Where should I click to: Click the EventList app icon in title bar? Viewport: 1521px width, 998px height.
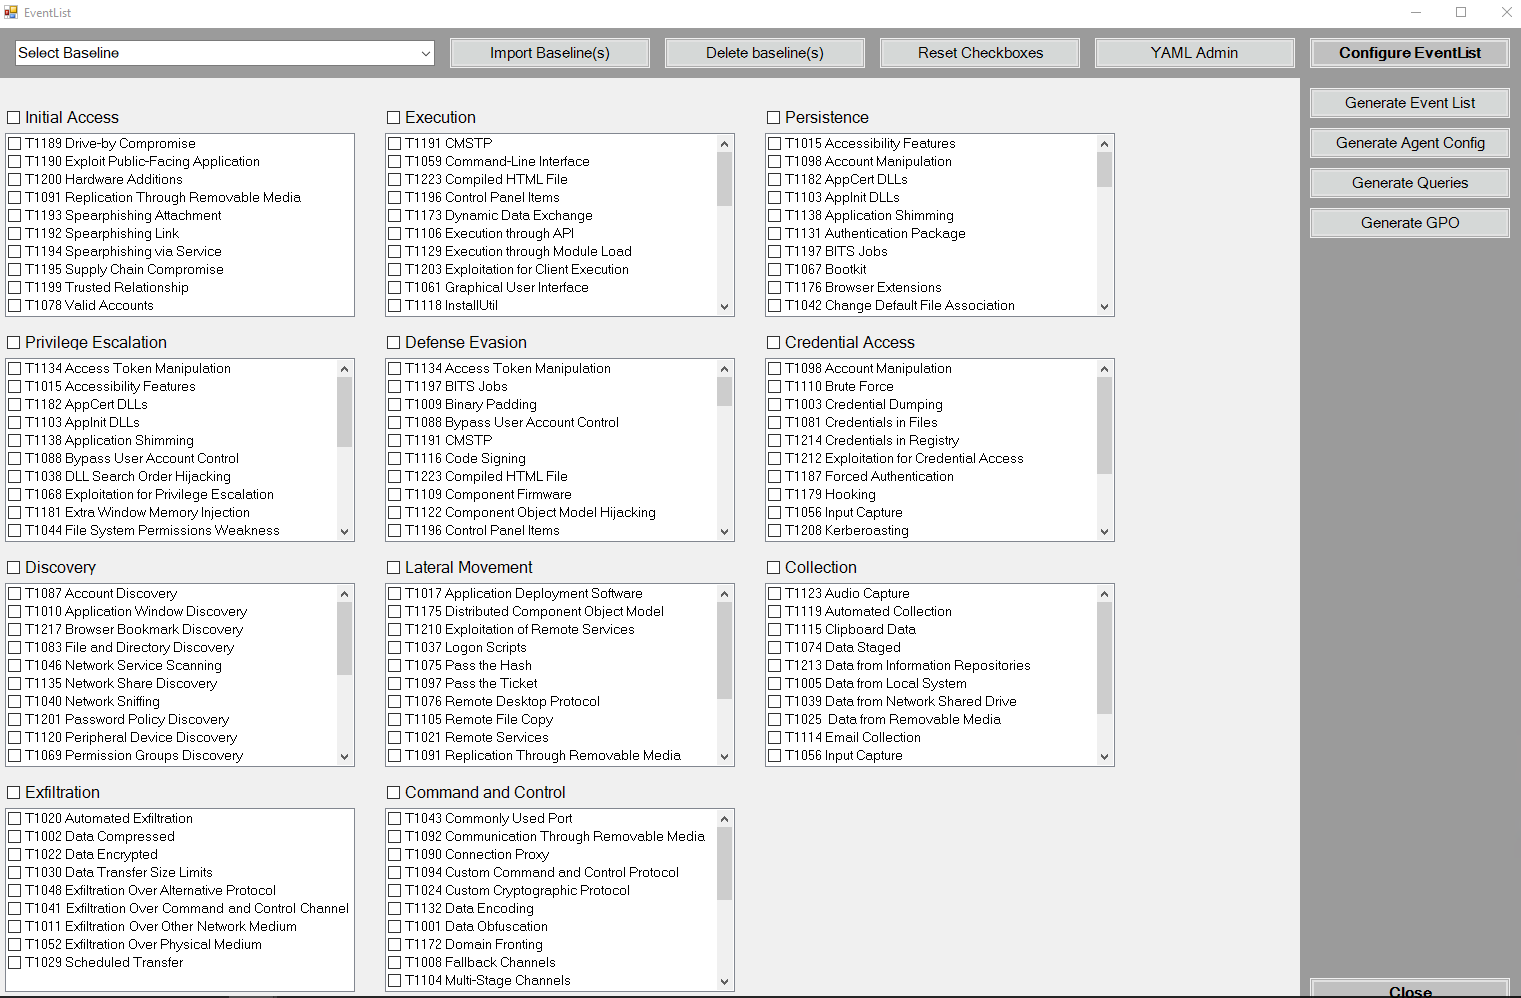(x=11, y=13)
